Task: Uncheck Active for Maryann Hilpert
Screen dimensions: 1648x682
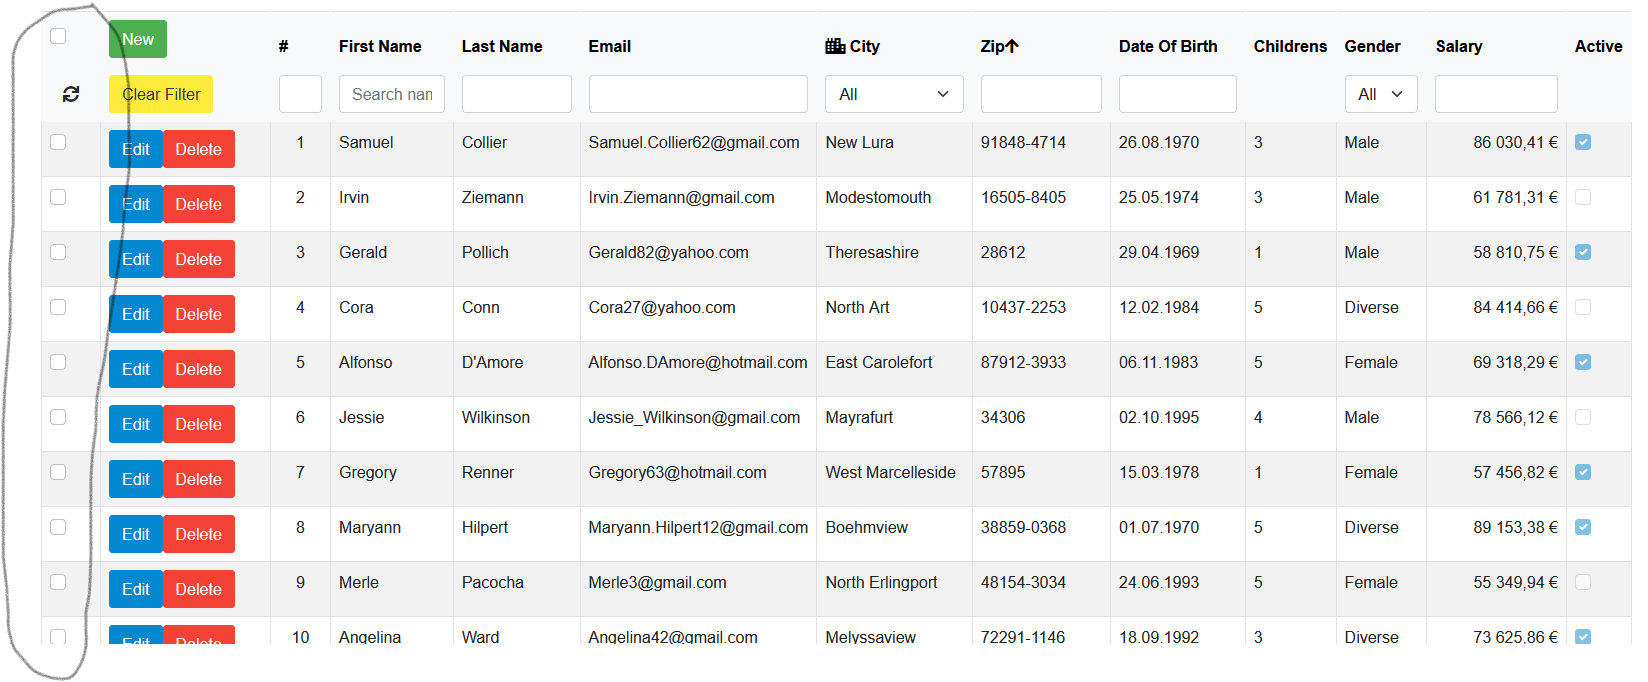Action: point(1583,527)
